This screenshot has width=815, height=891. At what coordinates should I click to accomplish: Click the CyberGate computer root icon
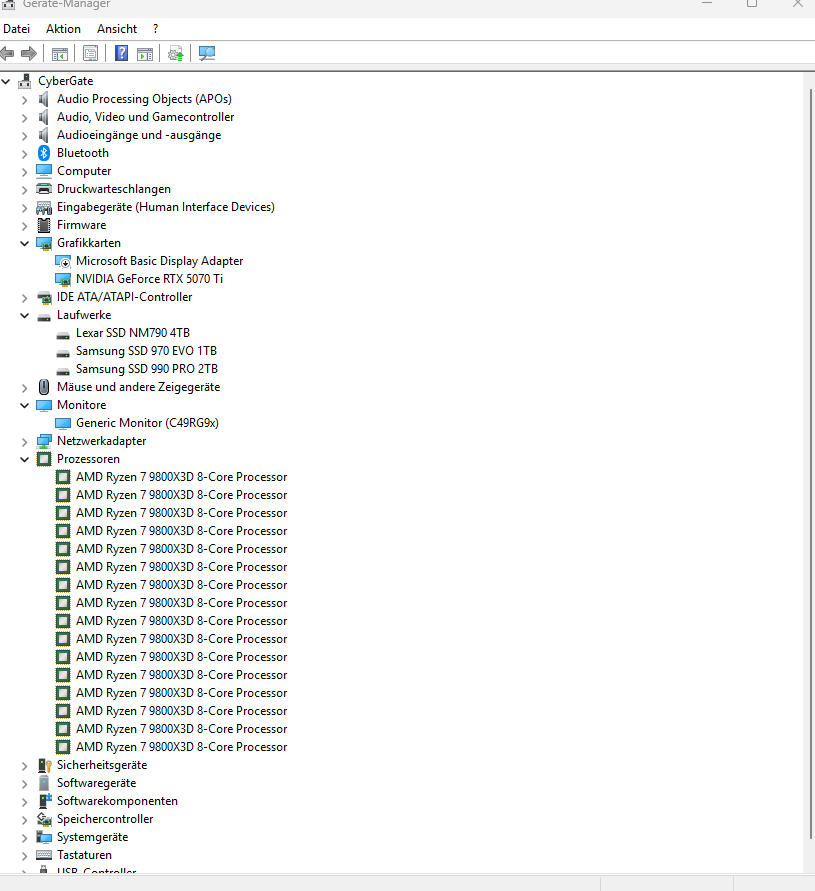tap(24, 81)
